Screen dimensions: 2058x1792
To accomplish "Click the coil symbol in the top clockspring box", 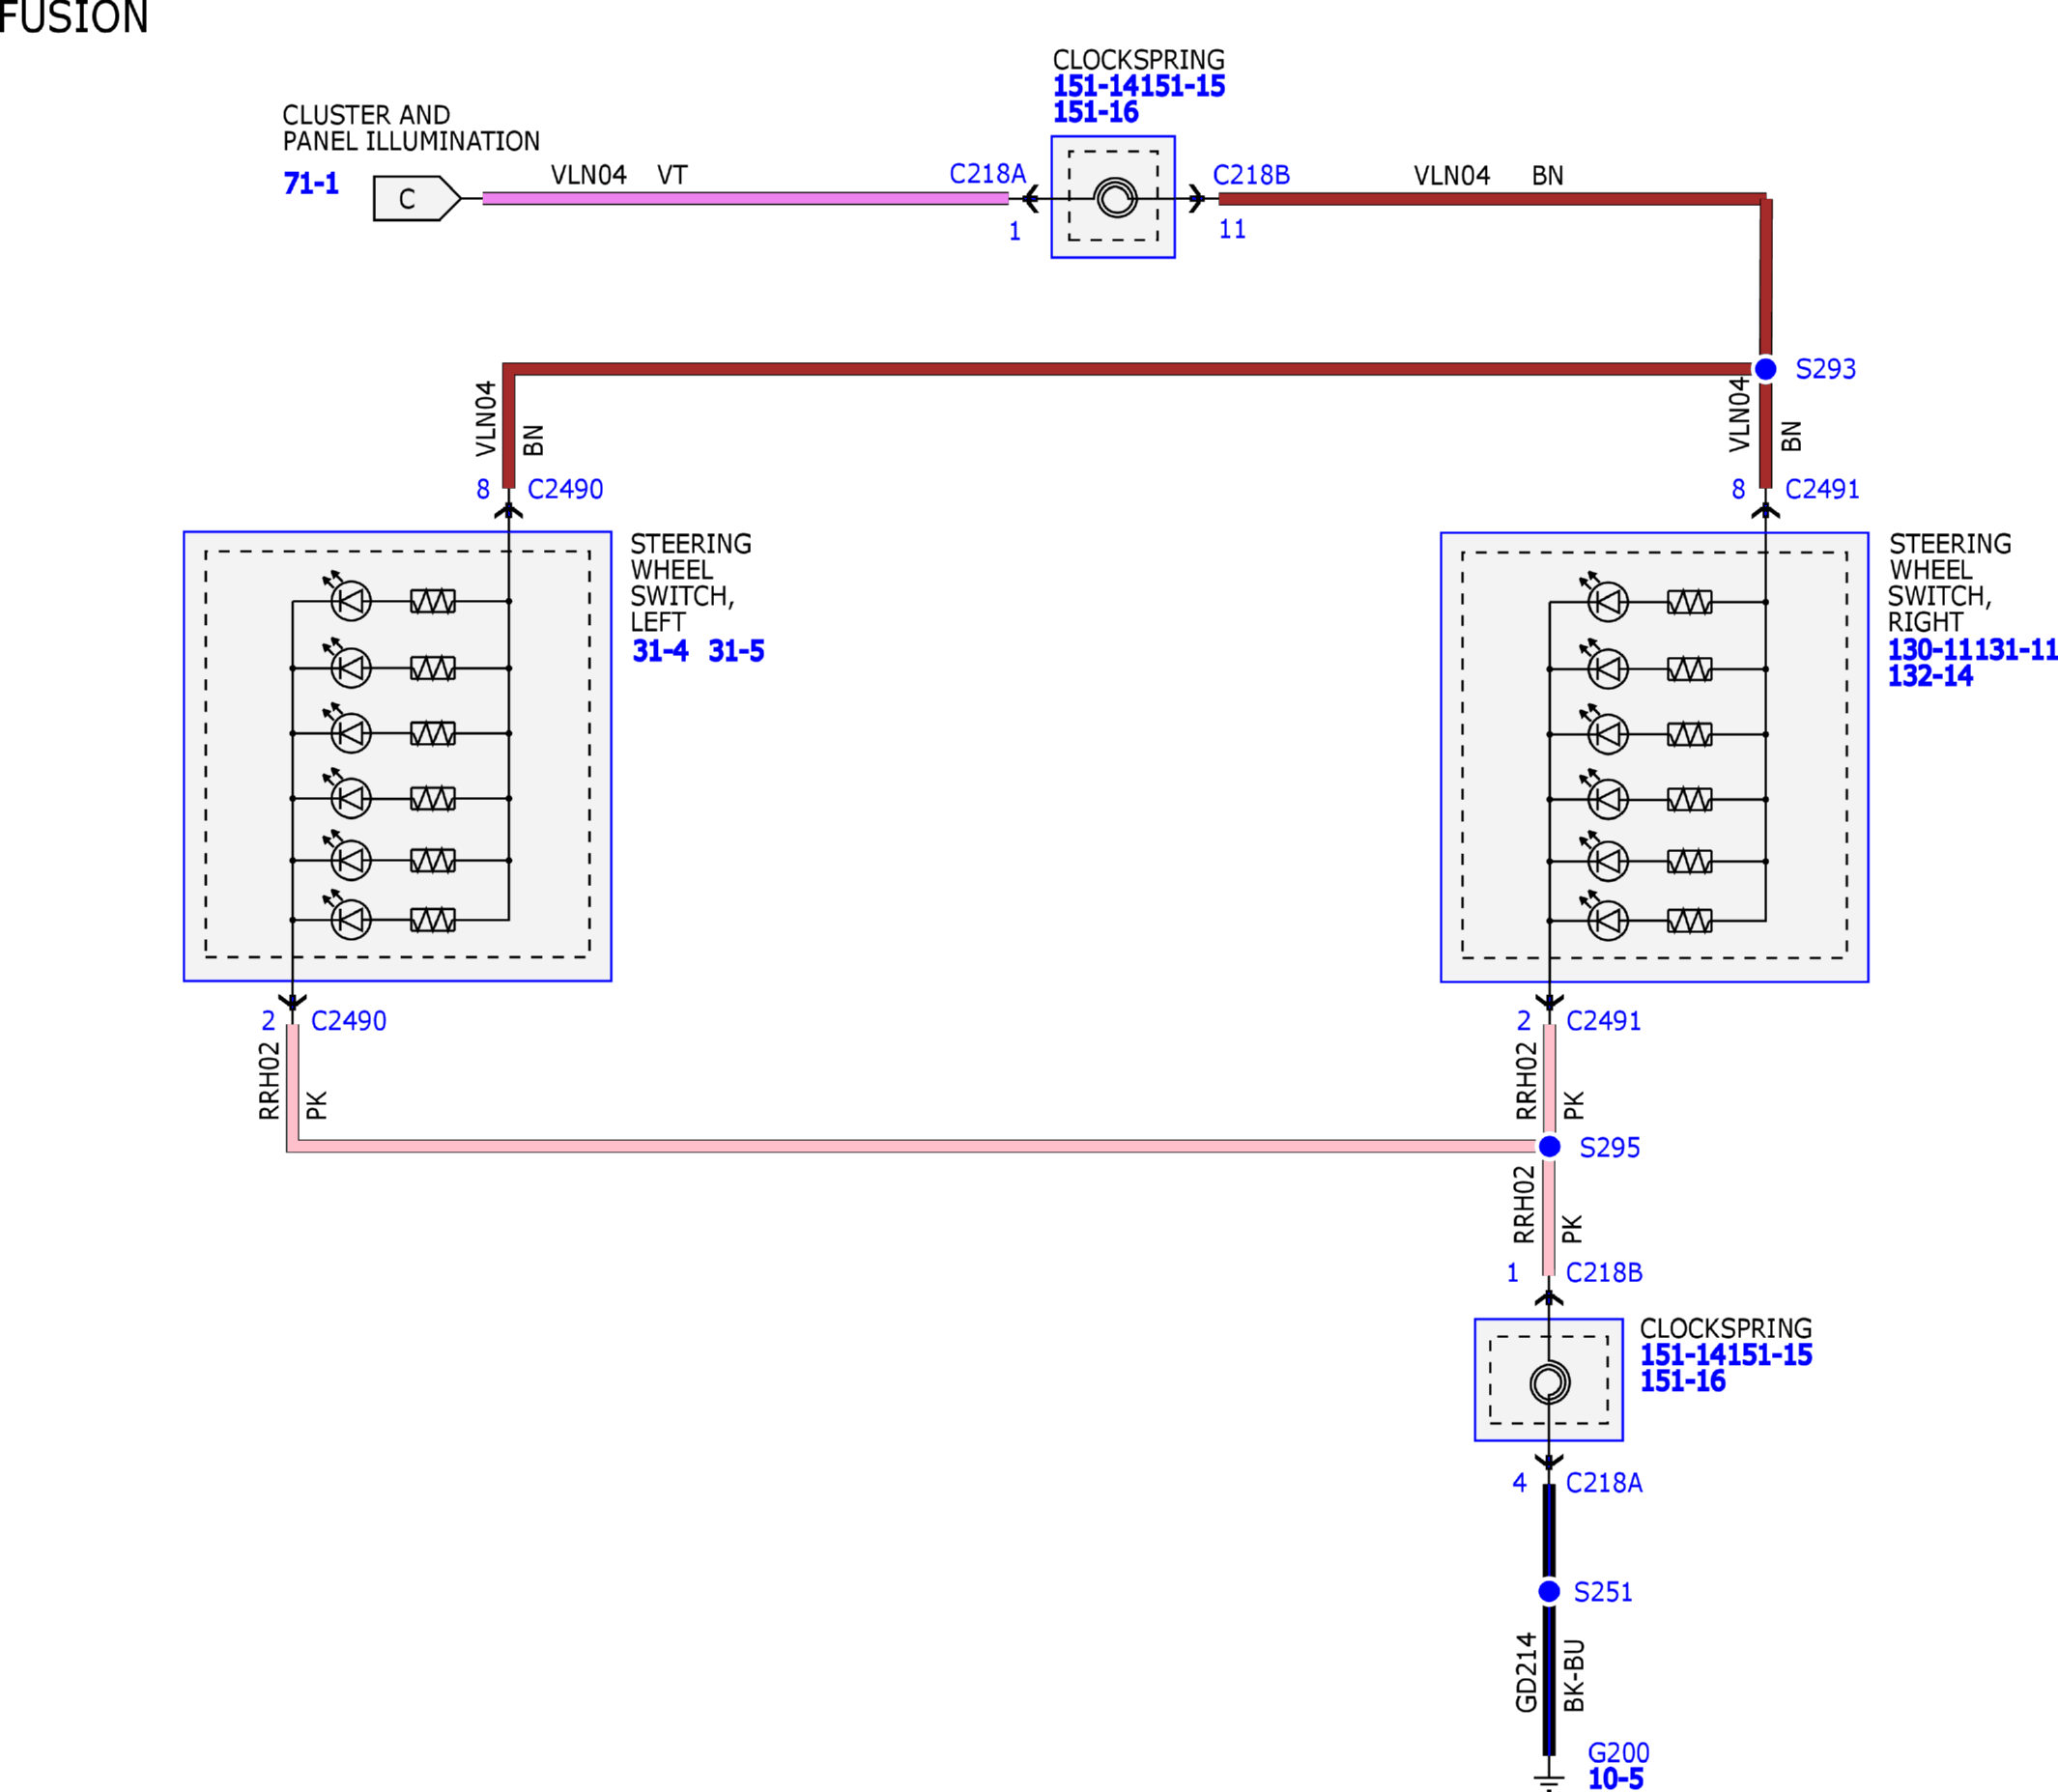I will (x=1116, y=197).
